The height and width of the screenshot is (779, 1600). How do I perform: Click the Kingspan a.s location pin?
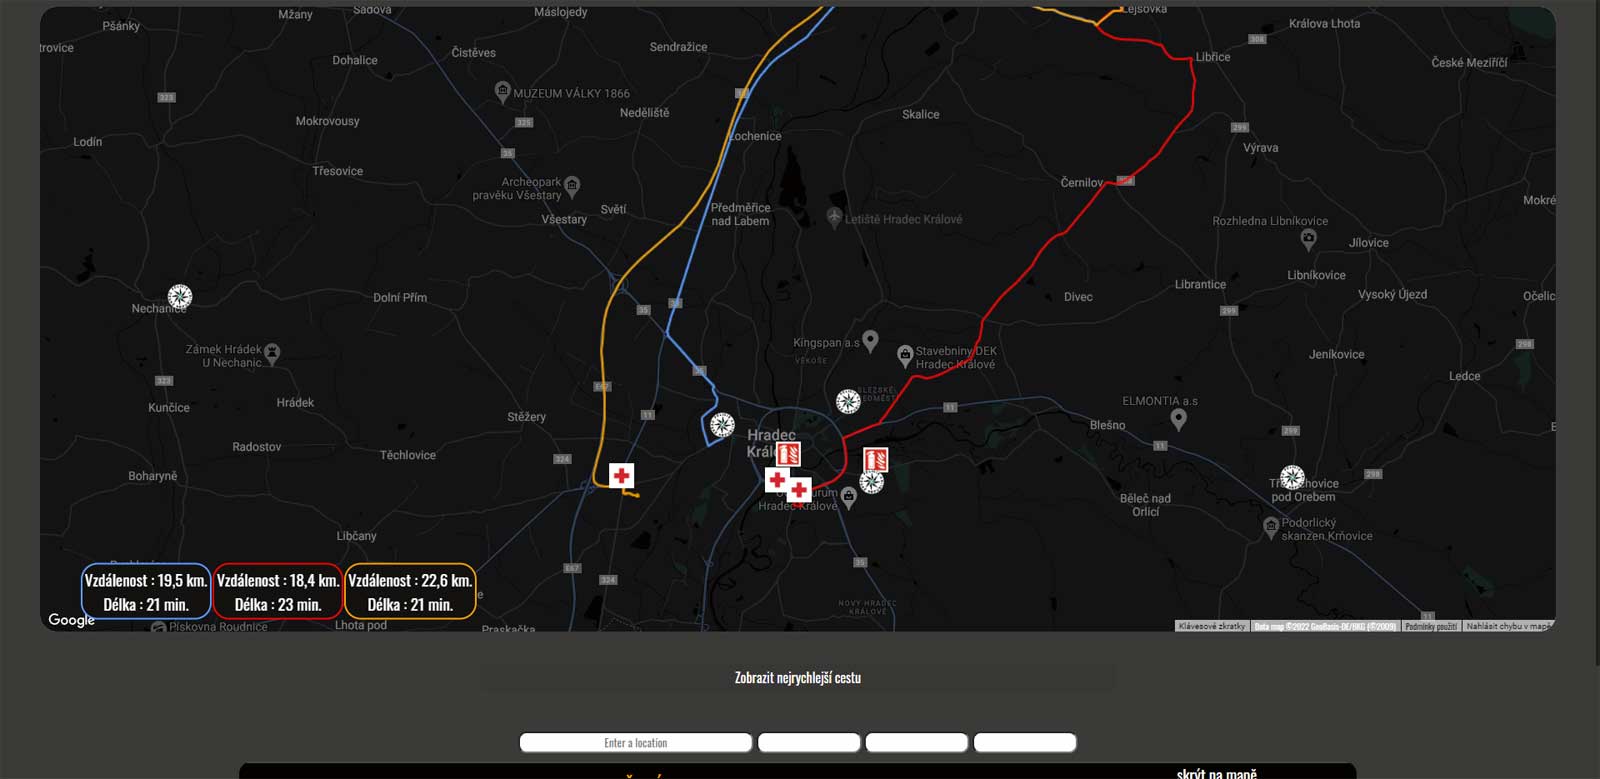(x=870, y=341)
